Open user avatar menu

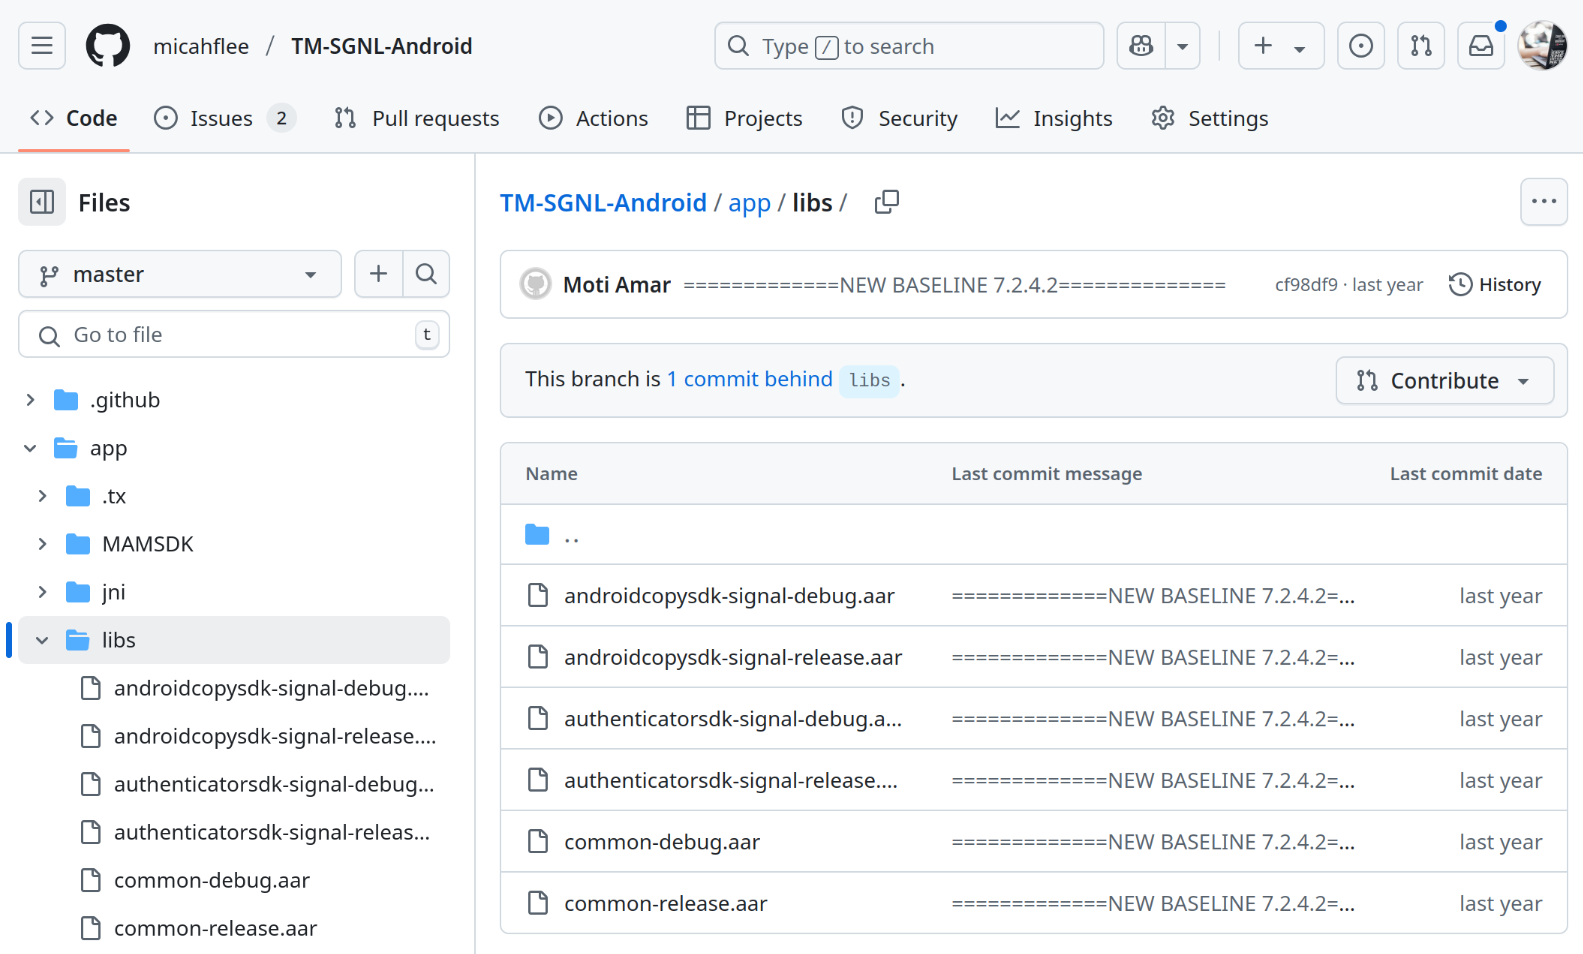(x=1542, y=46)
